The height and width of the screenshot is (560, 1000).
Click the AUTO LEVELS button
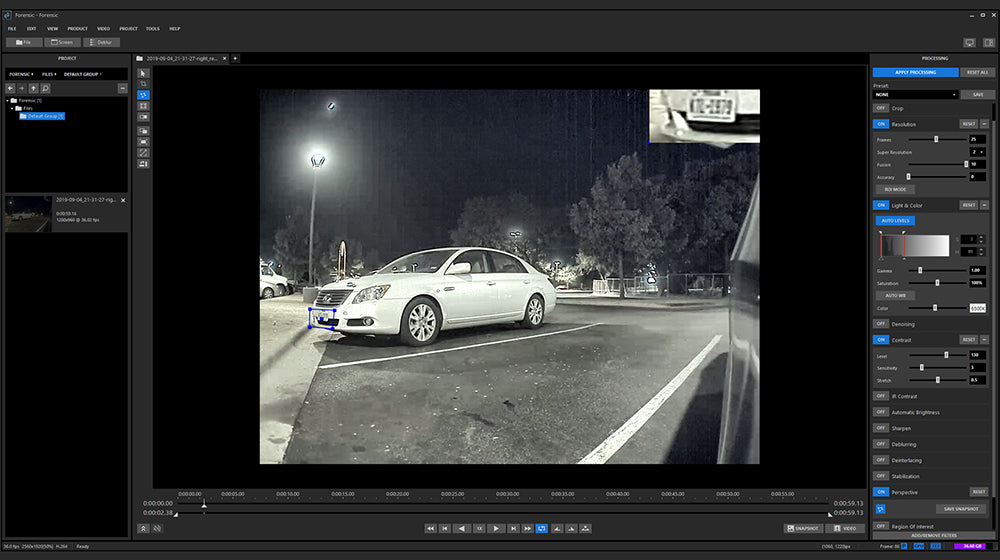click(896, 220)
